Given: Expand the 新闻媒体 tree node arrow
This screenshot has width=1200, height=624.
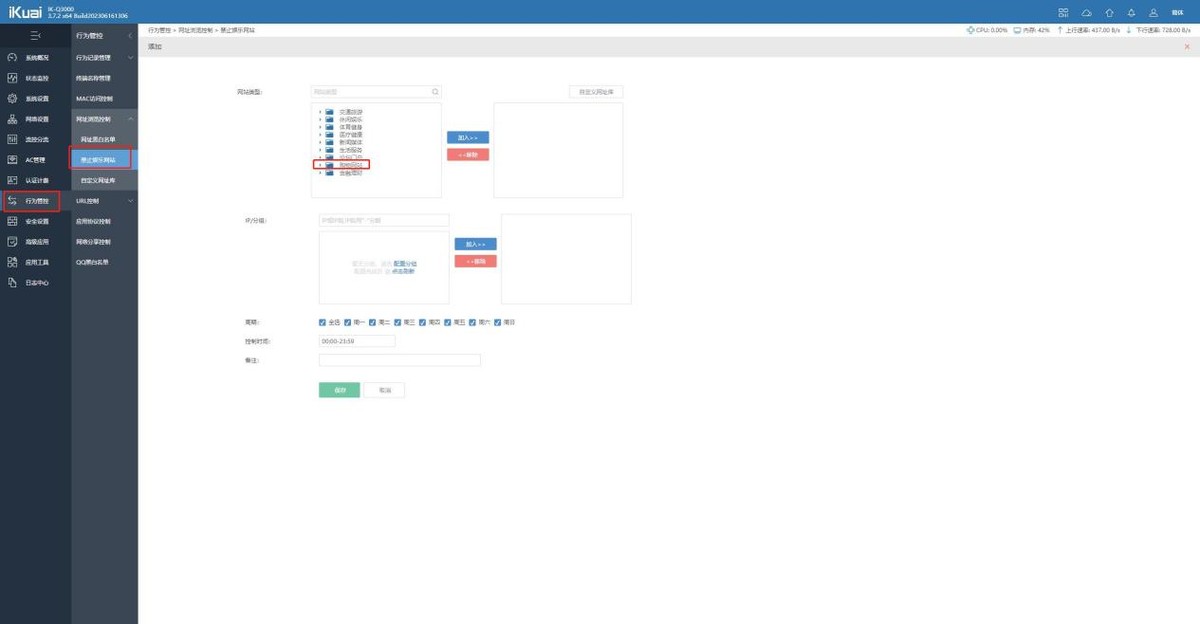Looking at the screenshot, I should click(x=320, y=142).
